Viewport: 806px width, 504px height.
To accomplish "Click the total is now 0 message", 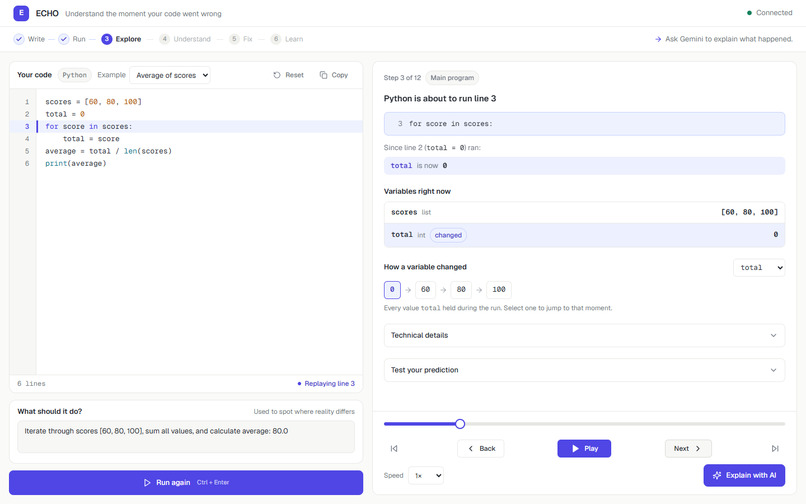I will (584, 166).
